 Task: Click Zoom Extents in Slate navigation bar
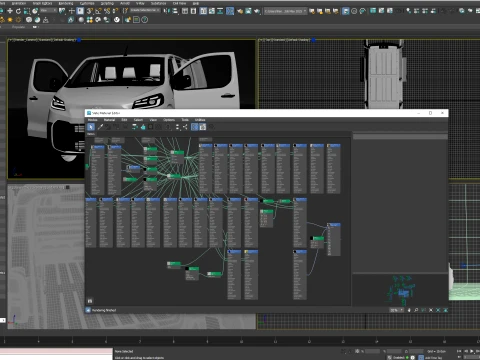click(431, 310)
